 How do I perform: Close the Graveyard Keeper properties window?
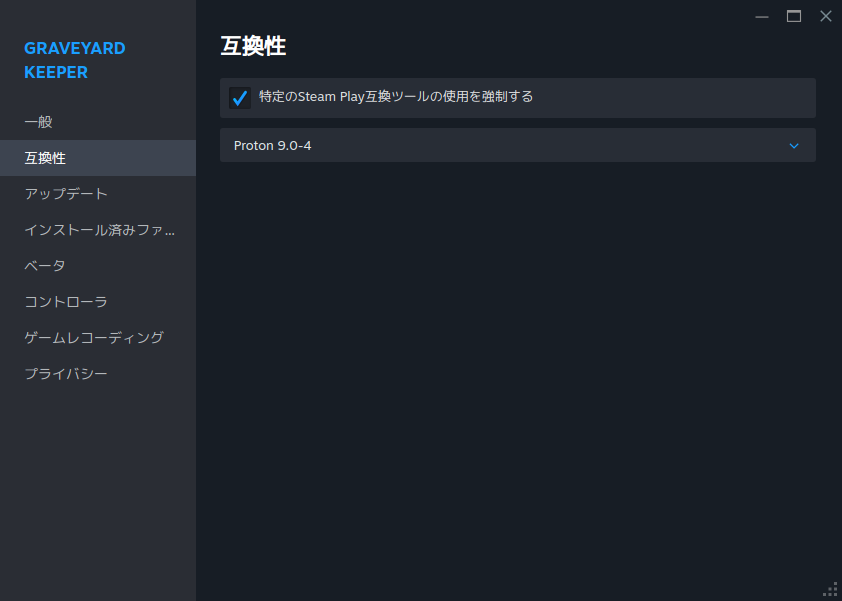[825, 16]
